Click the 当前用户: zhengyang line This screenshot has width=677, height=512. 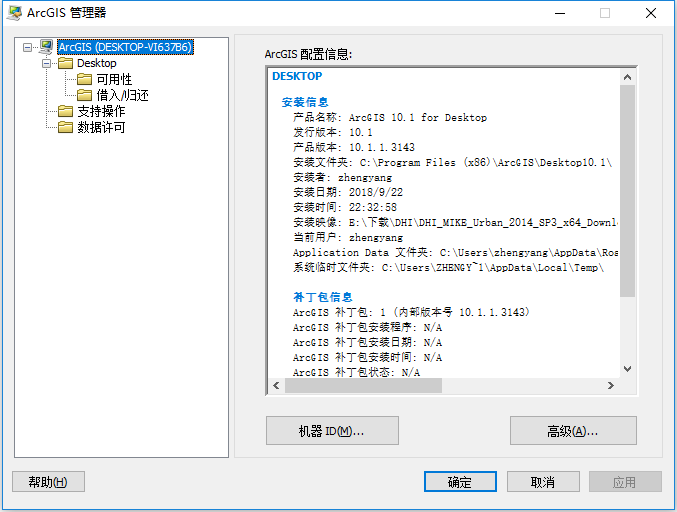coord(348,237)
